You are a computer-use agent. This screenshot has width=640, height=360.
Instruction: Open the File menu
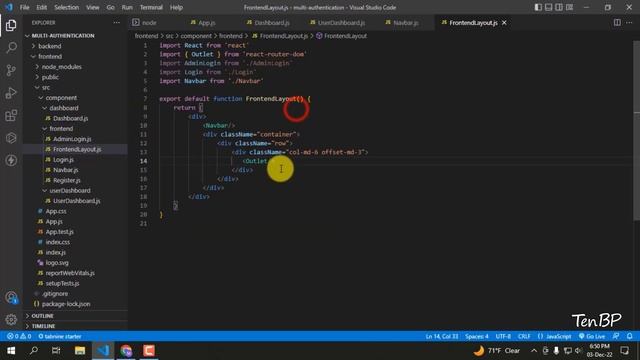point(24,7)
